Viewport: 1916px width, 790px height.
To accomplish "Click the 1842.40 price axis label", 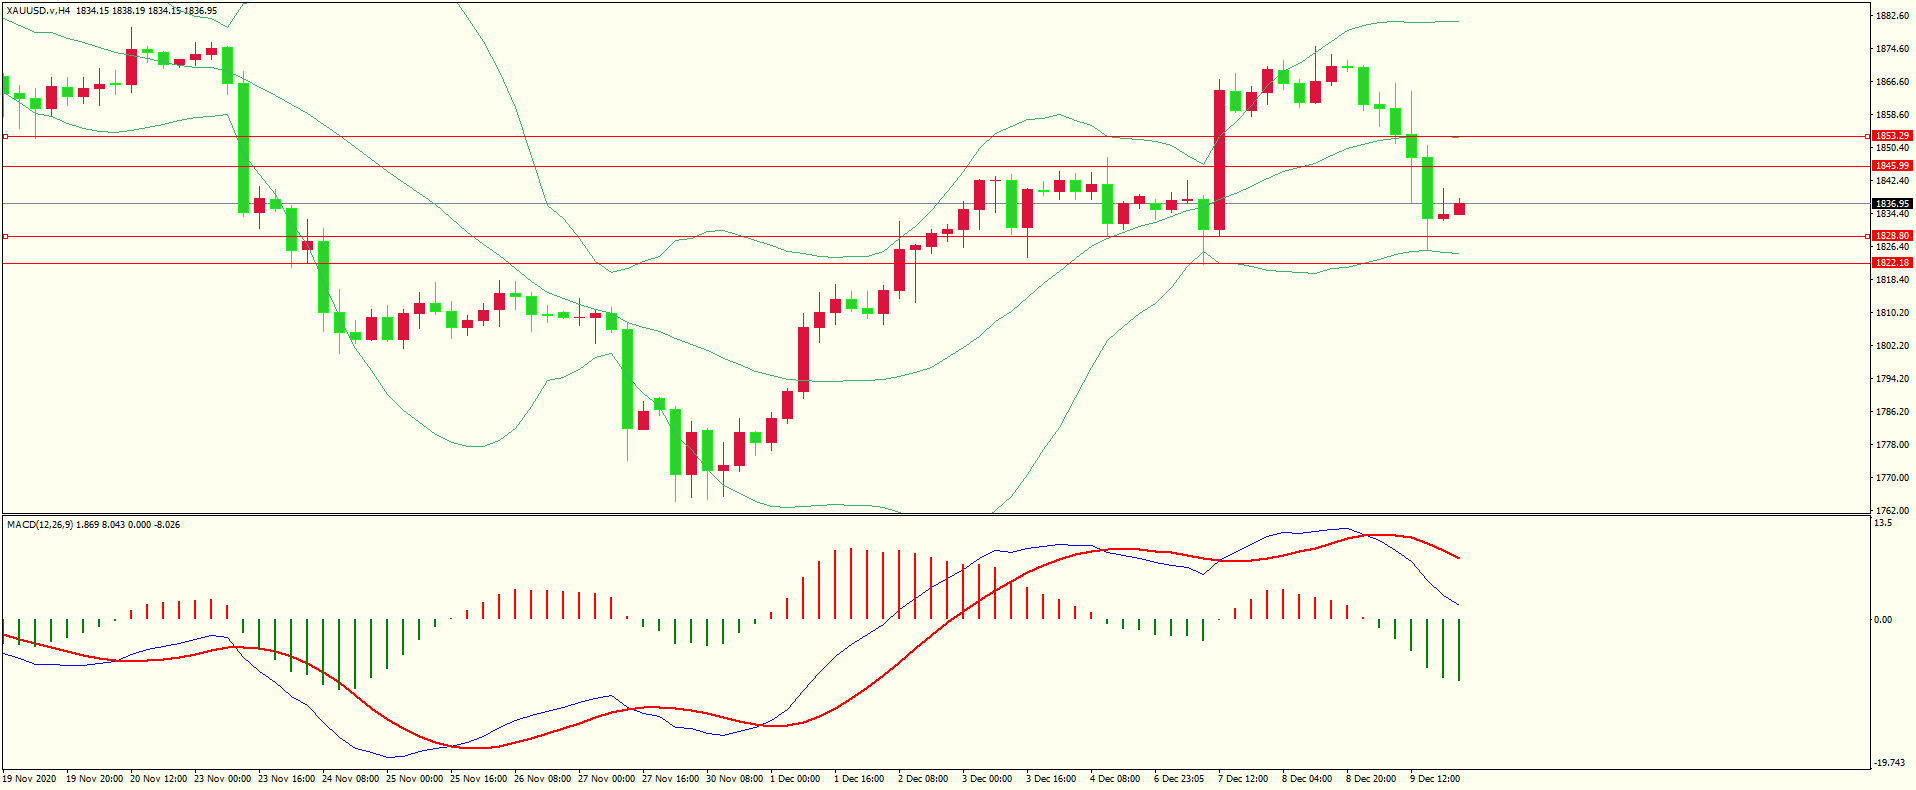I will pos(1893,181).
